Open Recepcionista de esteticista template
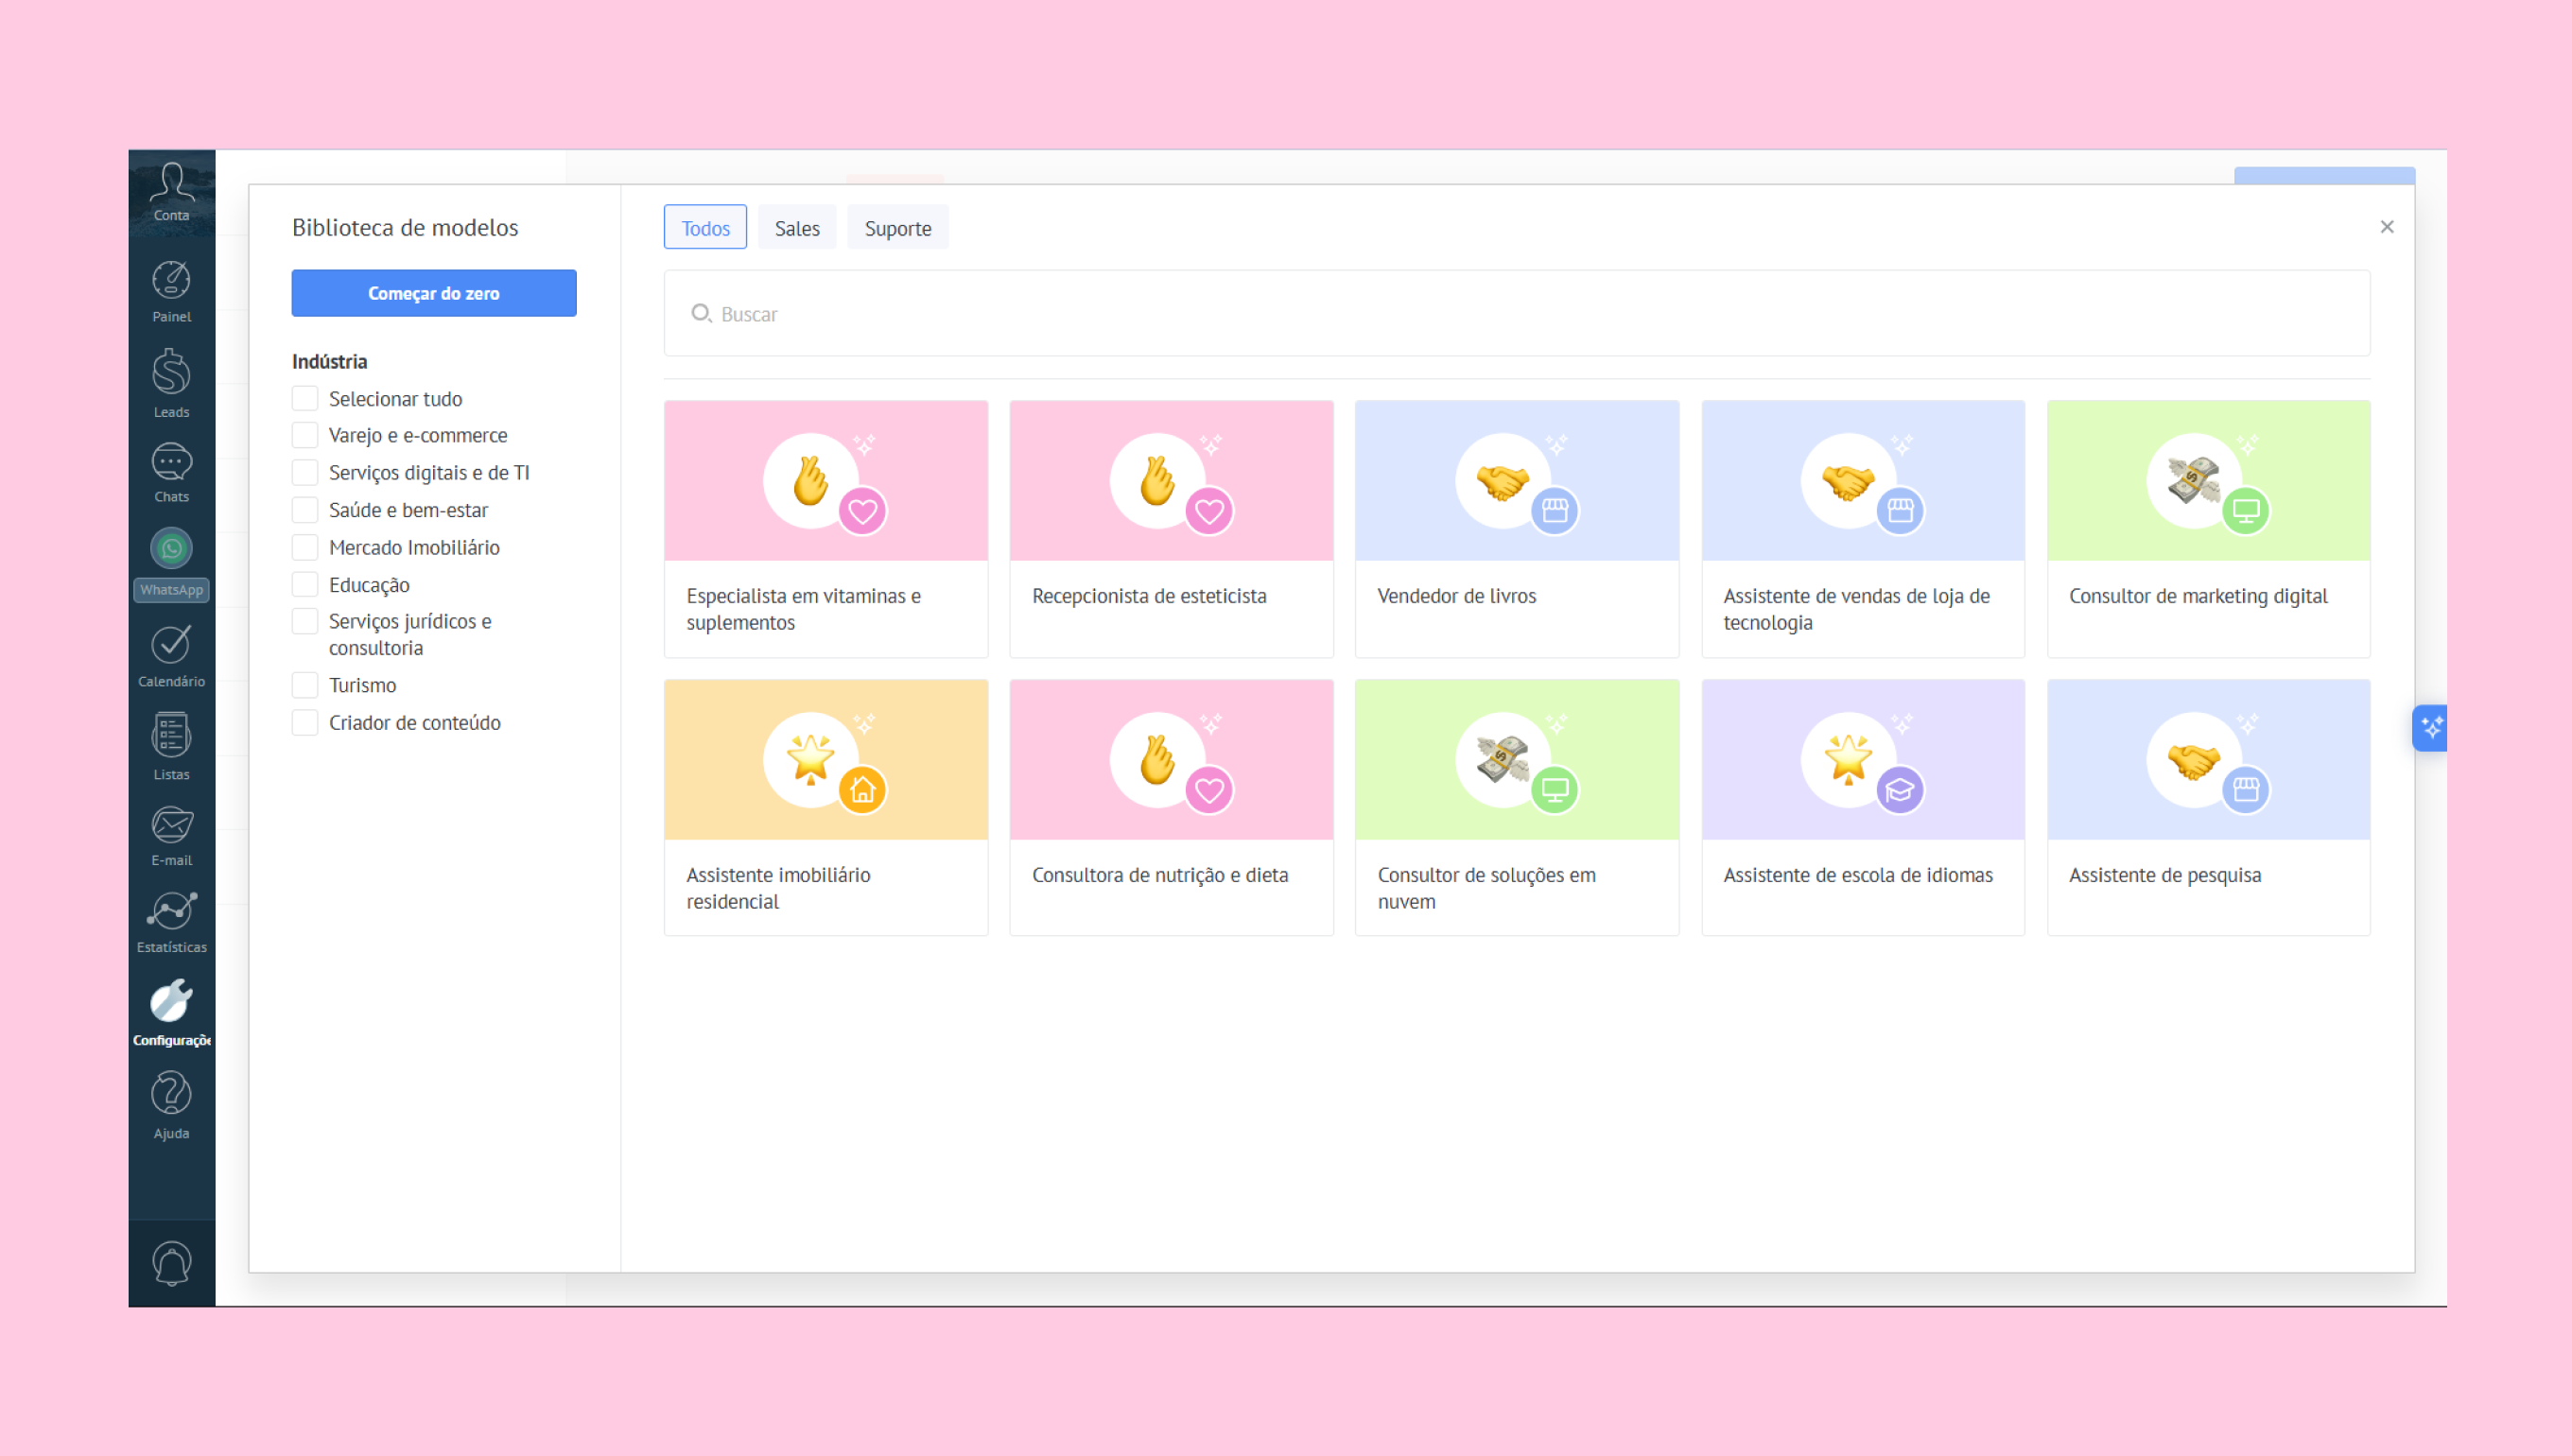 [x=1171, y=529]
